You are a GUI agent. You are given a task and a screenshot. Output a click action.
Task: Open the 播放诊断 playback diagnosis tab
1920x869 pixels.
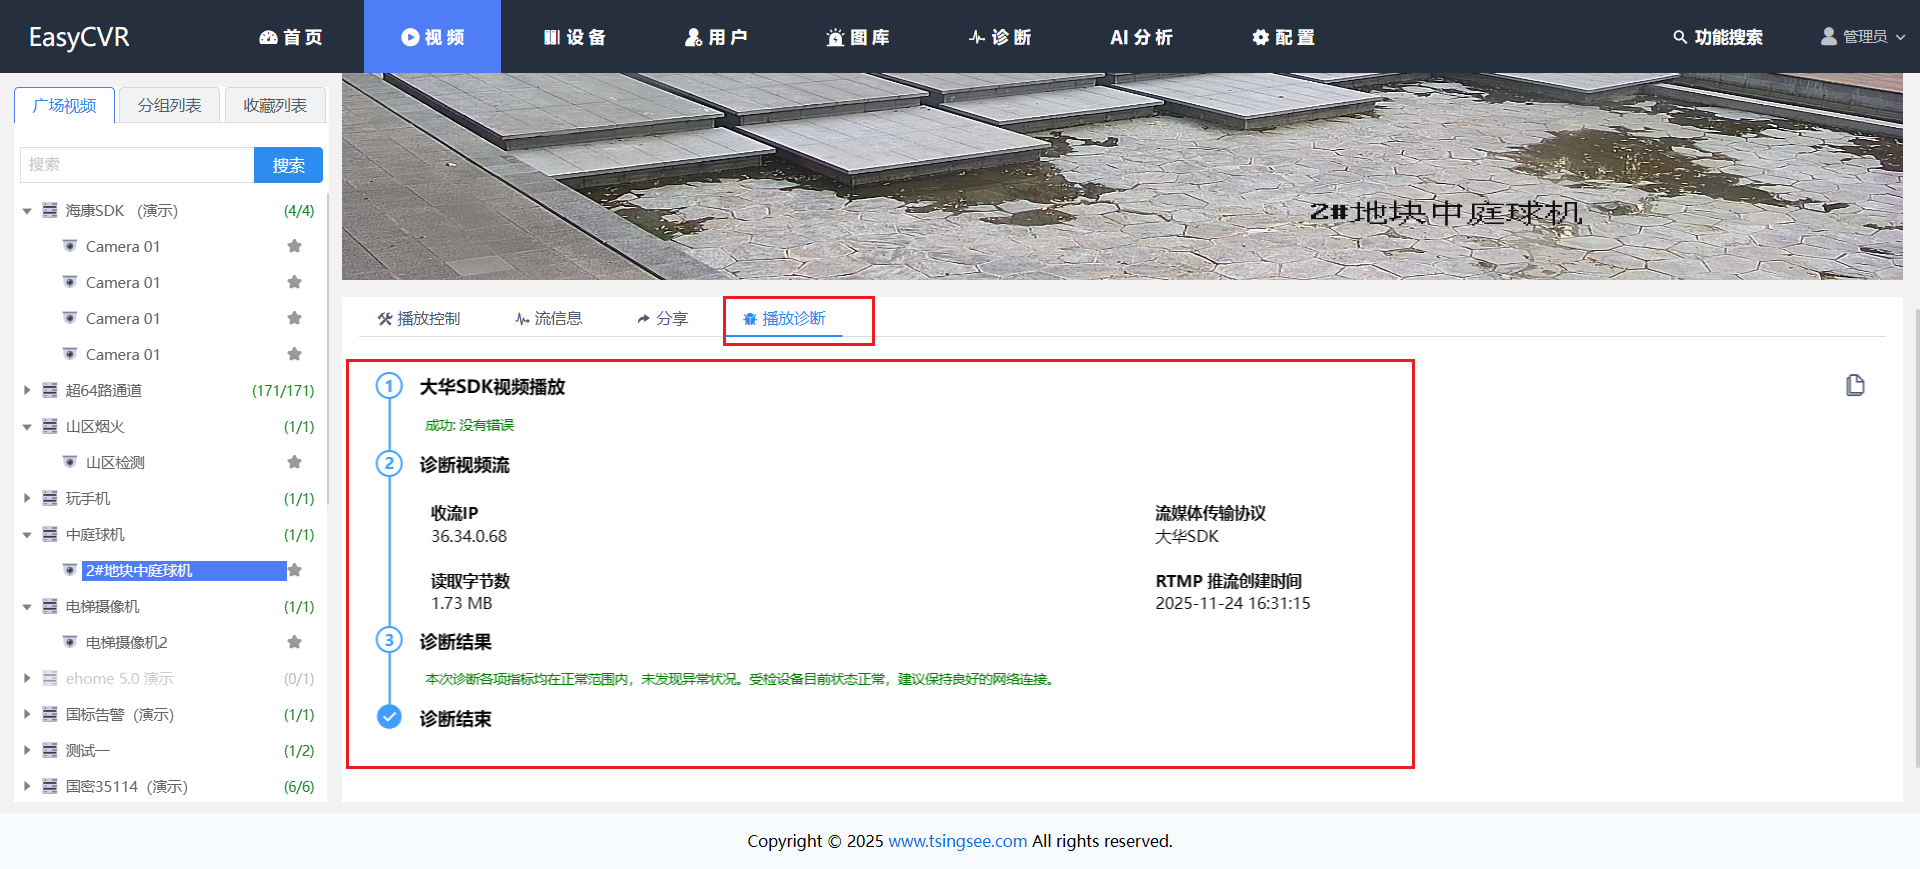(784, 319)
